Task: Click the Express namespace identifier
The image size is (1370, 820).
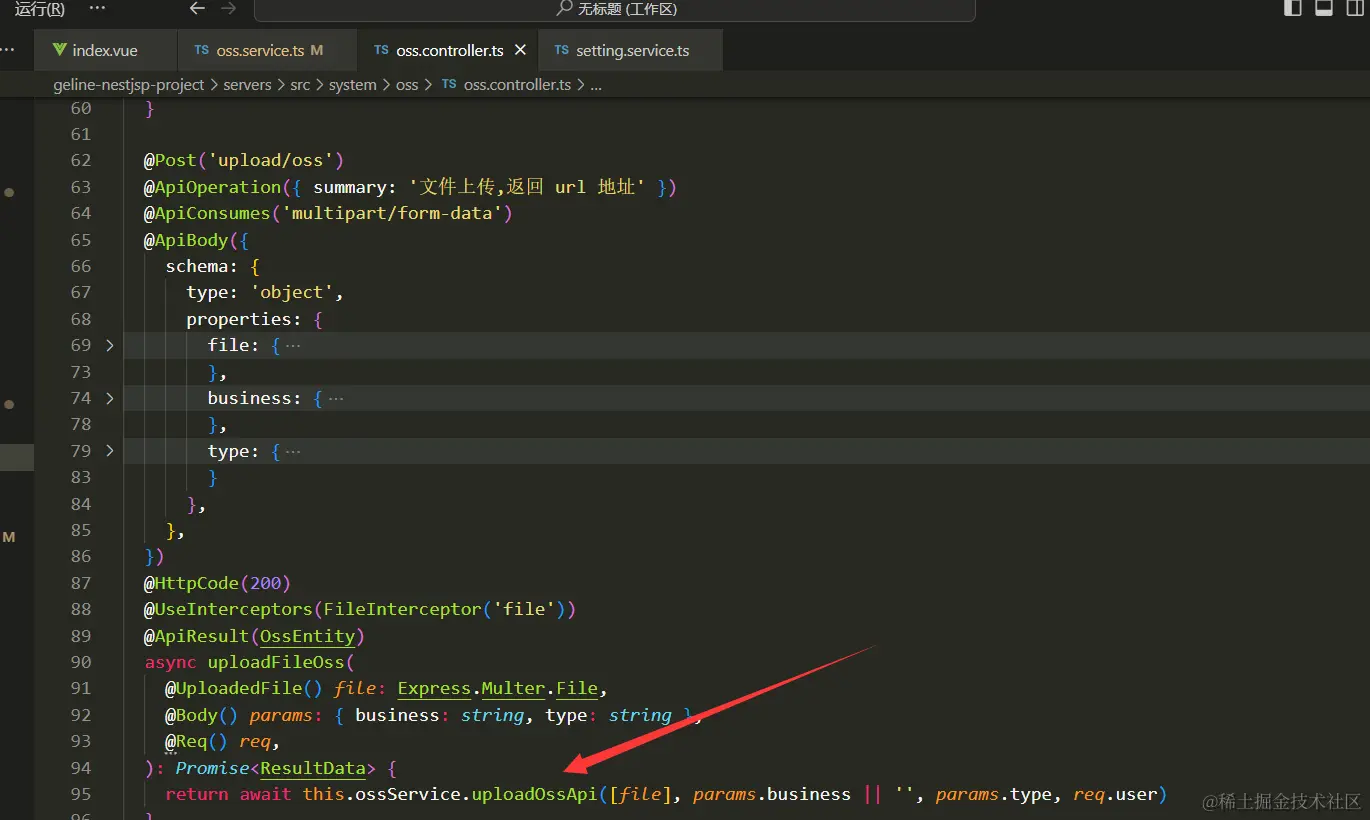Action: [434, 688]
